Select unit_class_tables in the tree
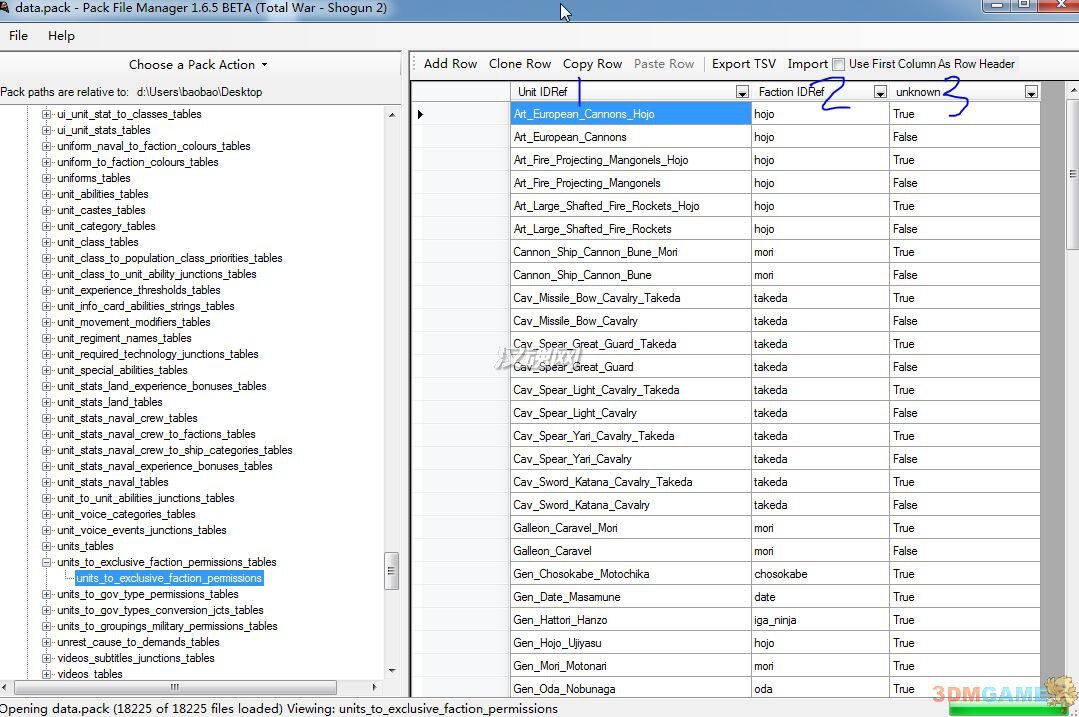 (98, 242)
